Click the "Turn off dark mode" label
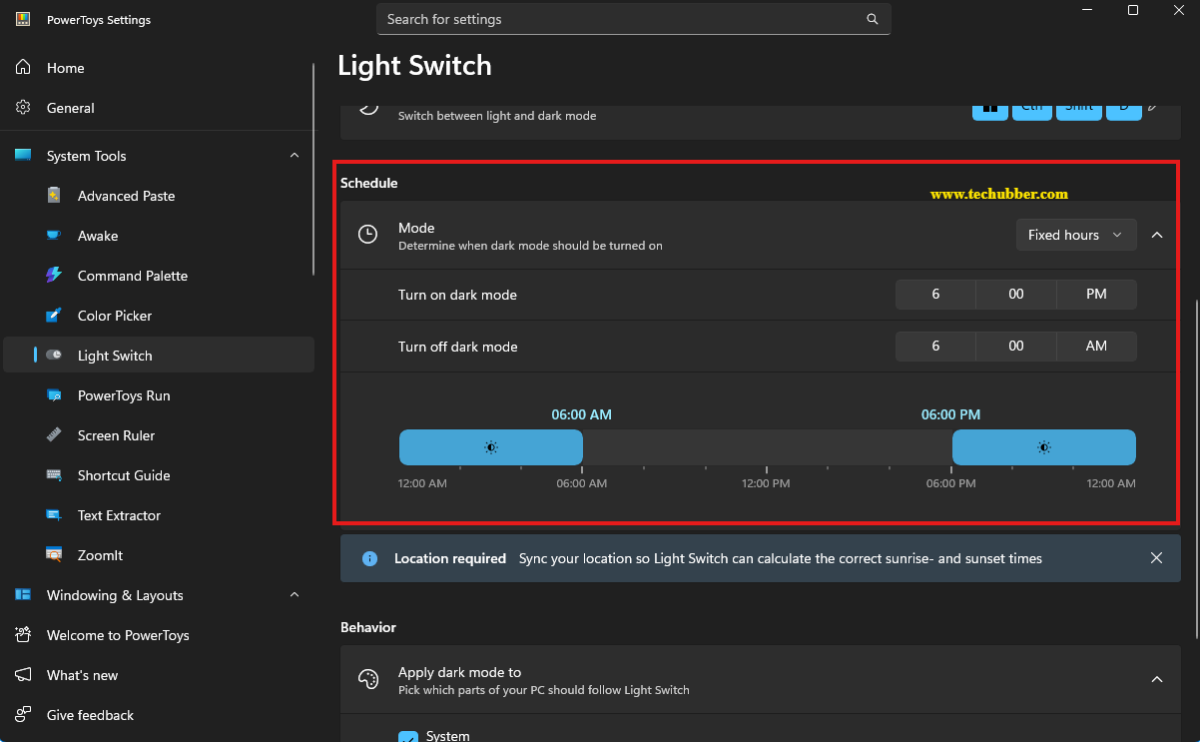The width and height of the screenshot is (1200, 742). (458, 346)
